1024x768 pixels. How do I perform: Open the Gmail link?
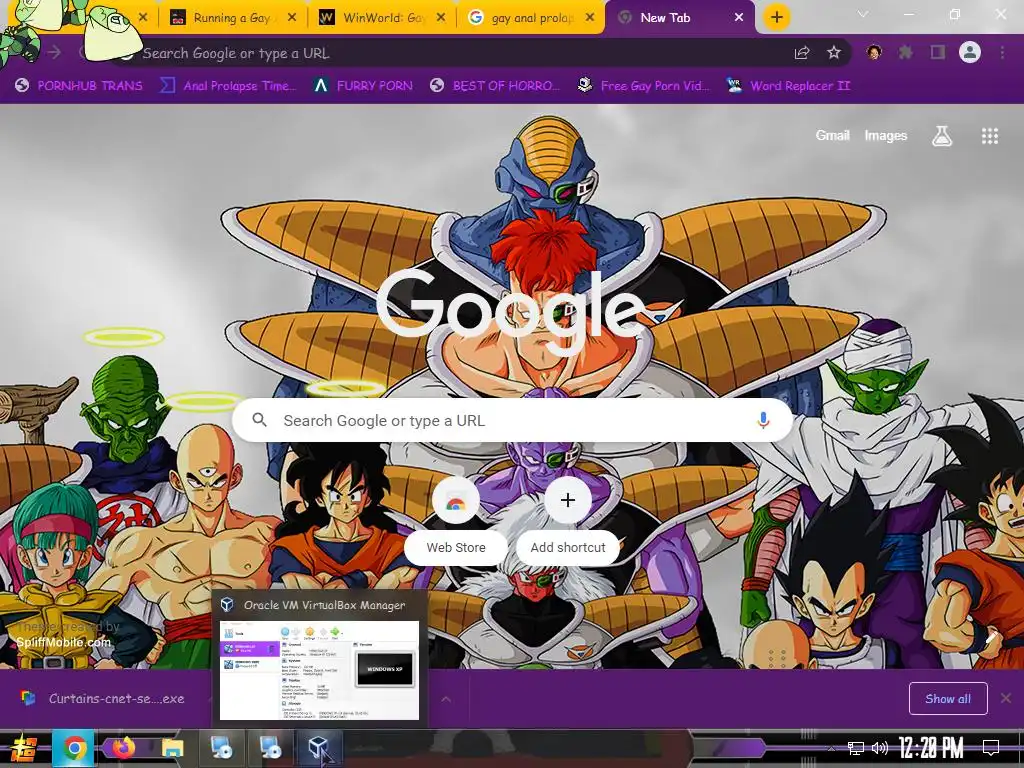pos(832,135)
